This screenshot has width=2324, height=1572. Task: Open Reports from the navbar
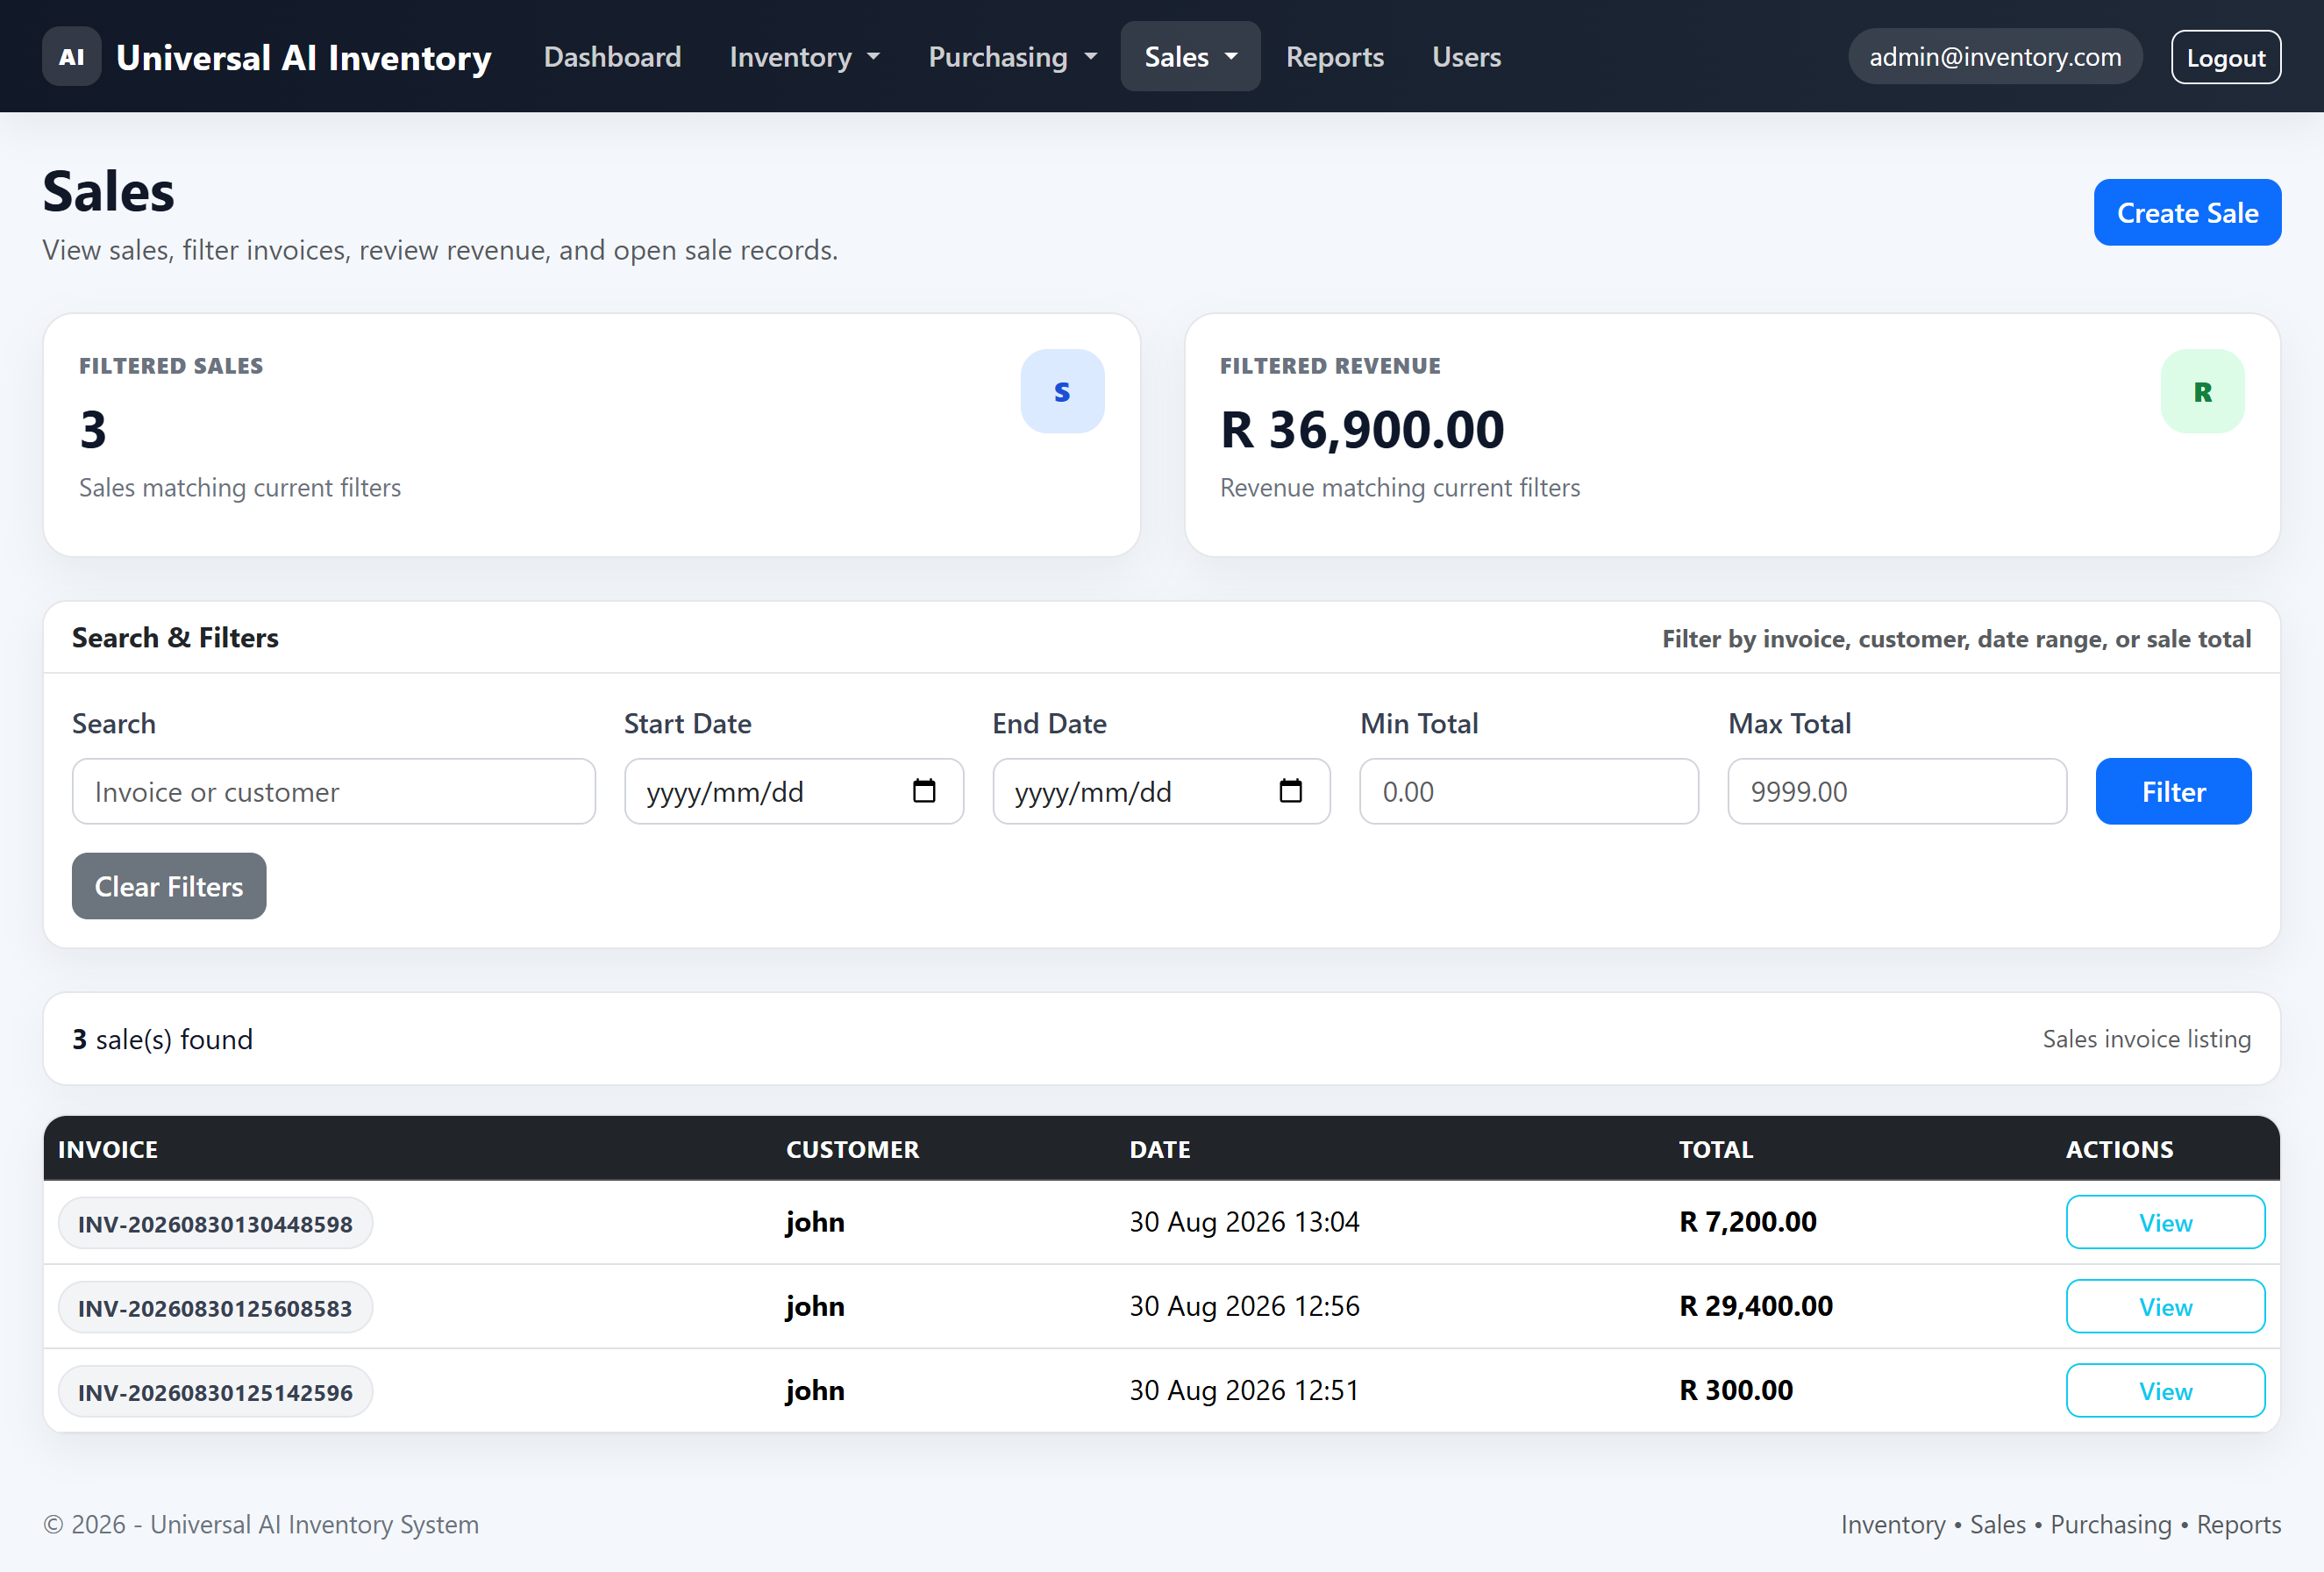point(1334,57)
